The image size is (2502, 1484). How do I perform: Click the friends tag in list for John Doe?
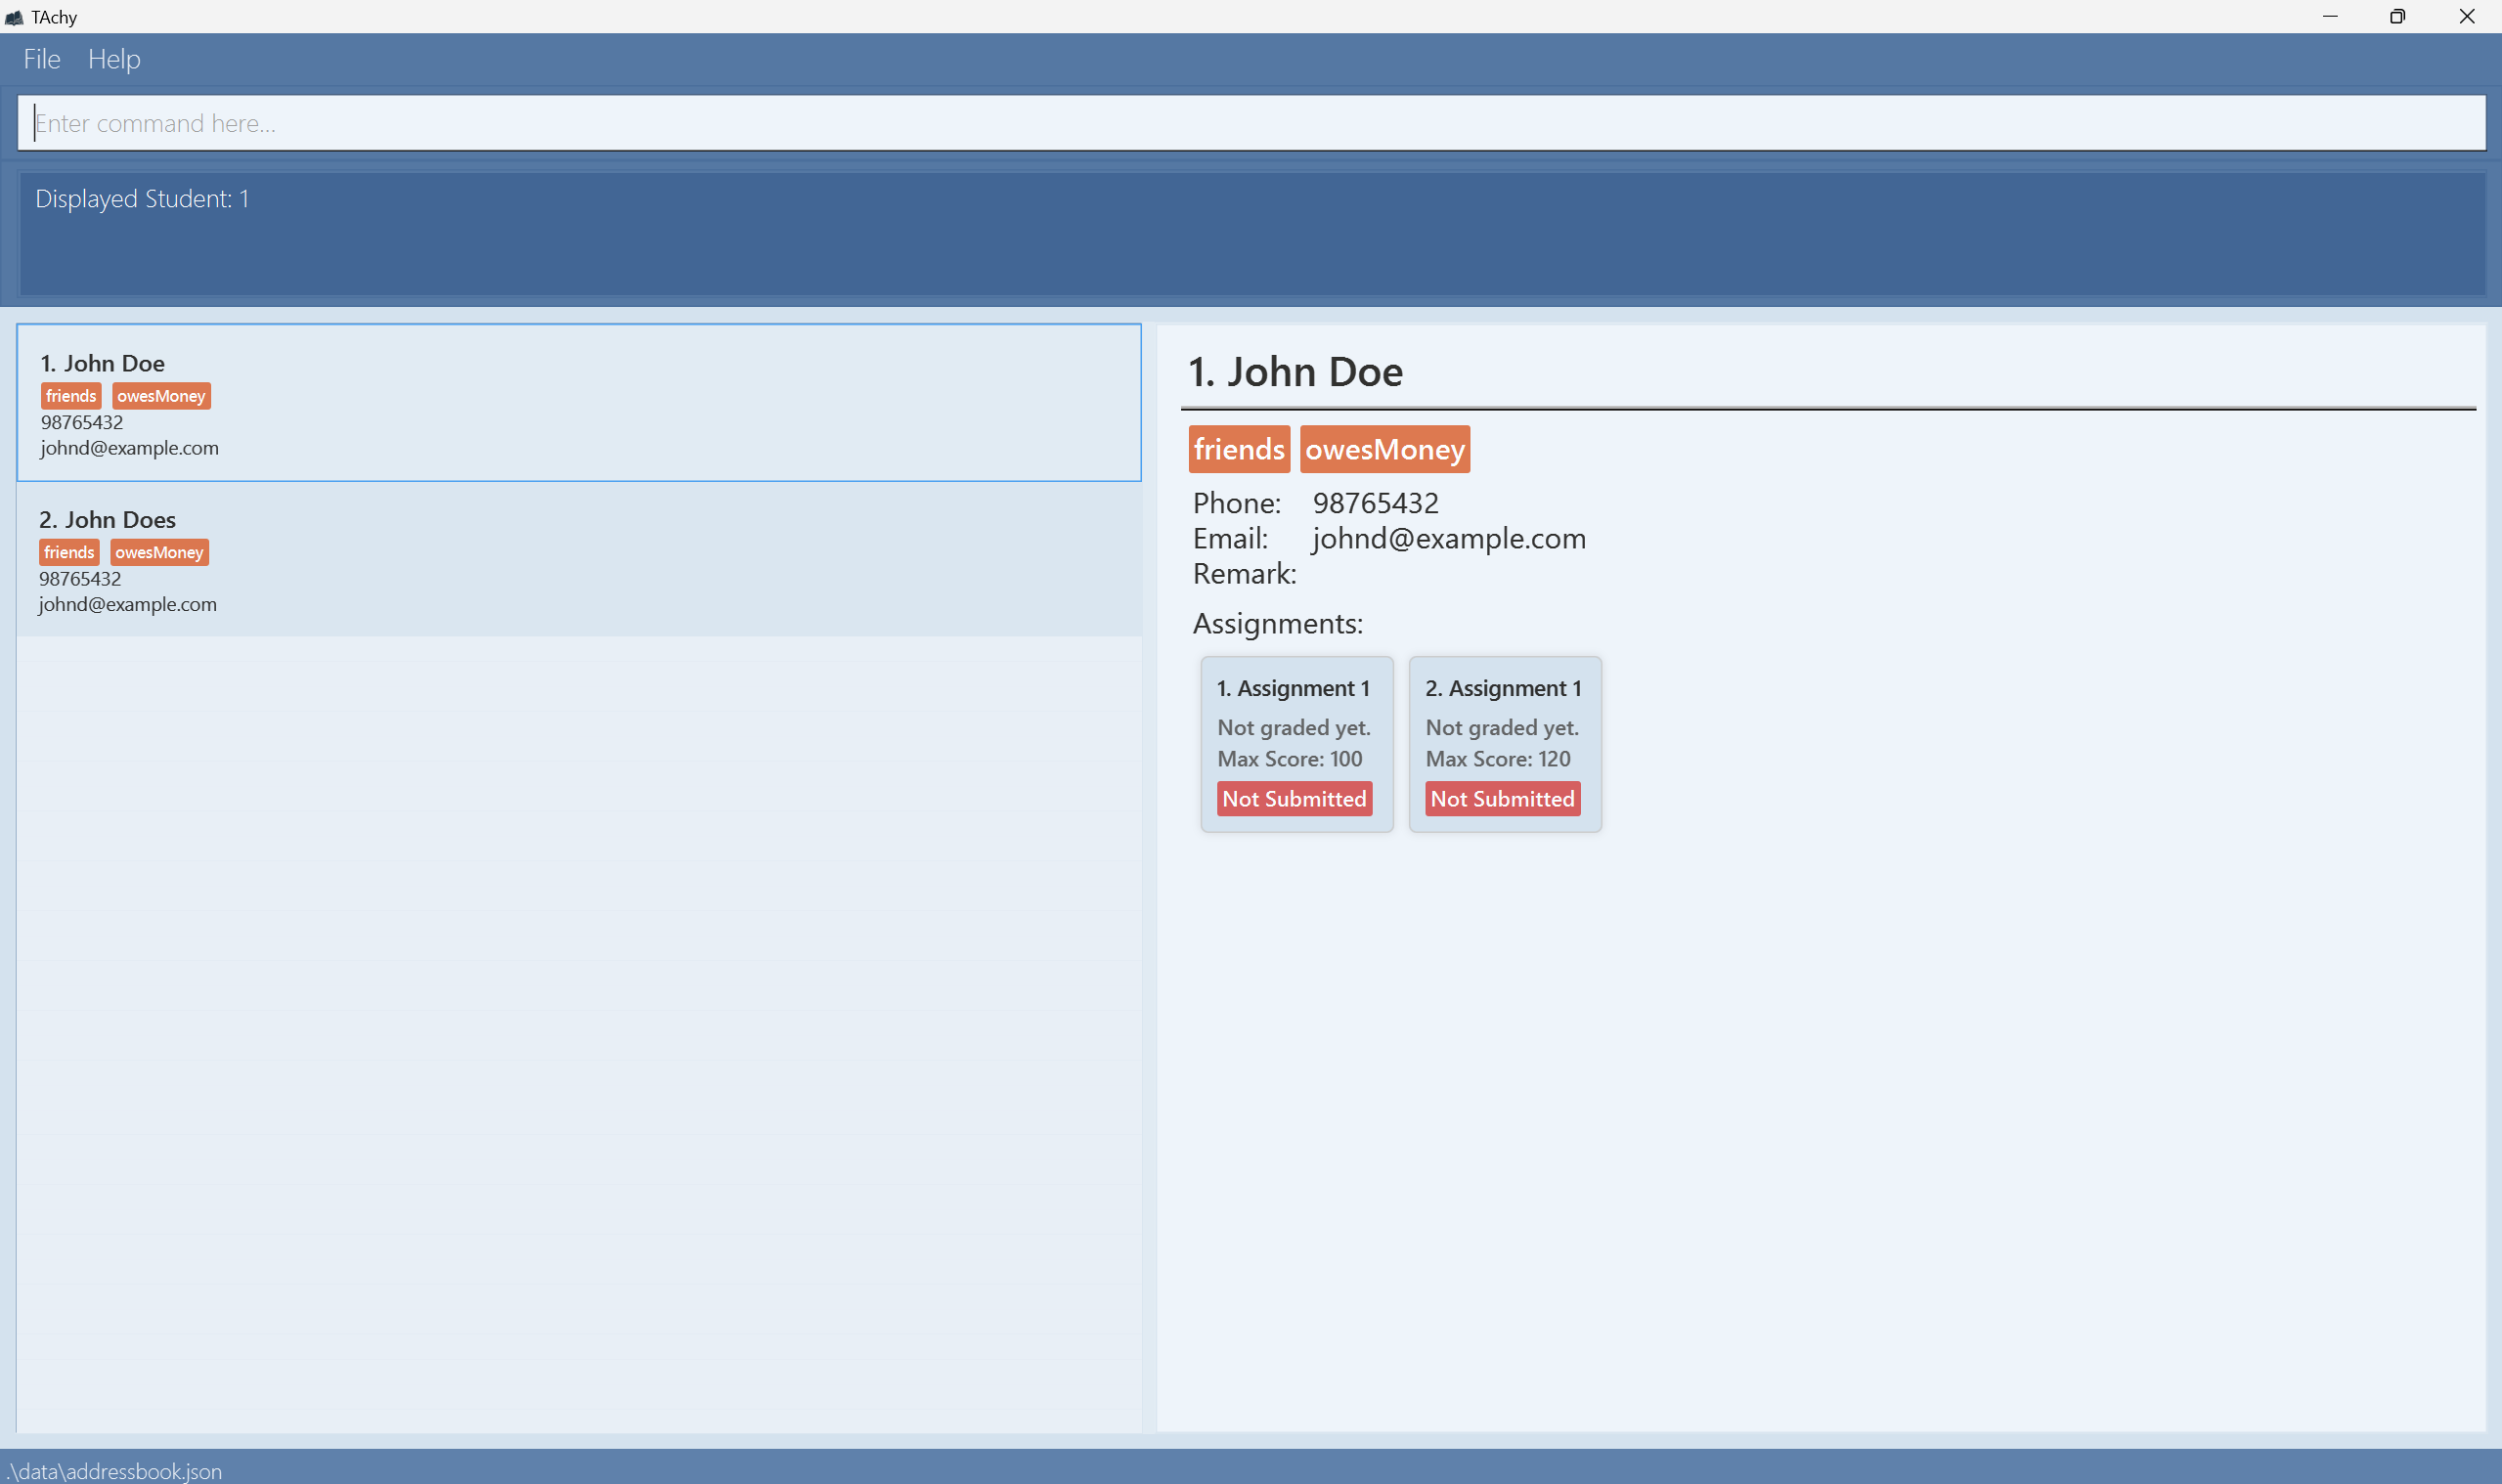(71, 396)
